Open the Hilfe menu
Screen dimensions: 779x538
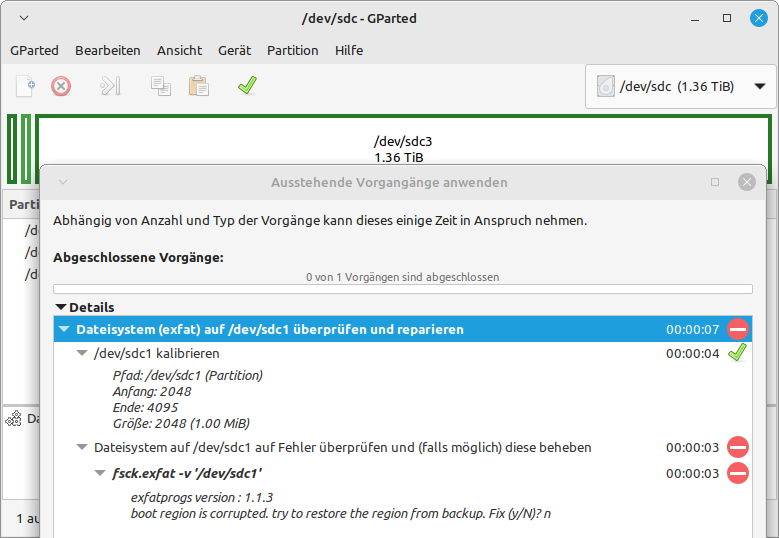coord(349,51)
